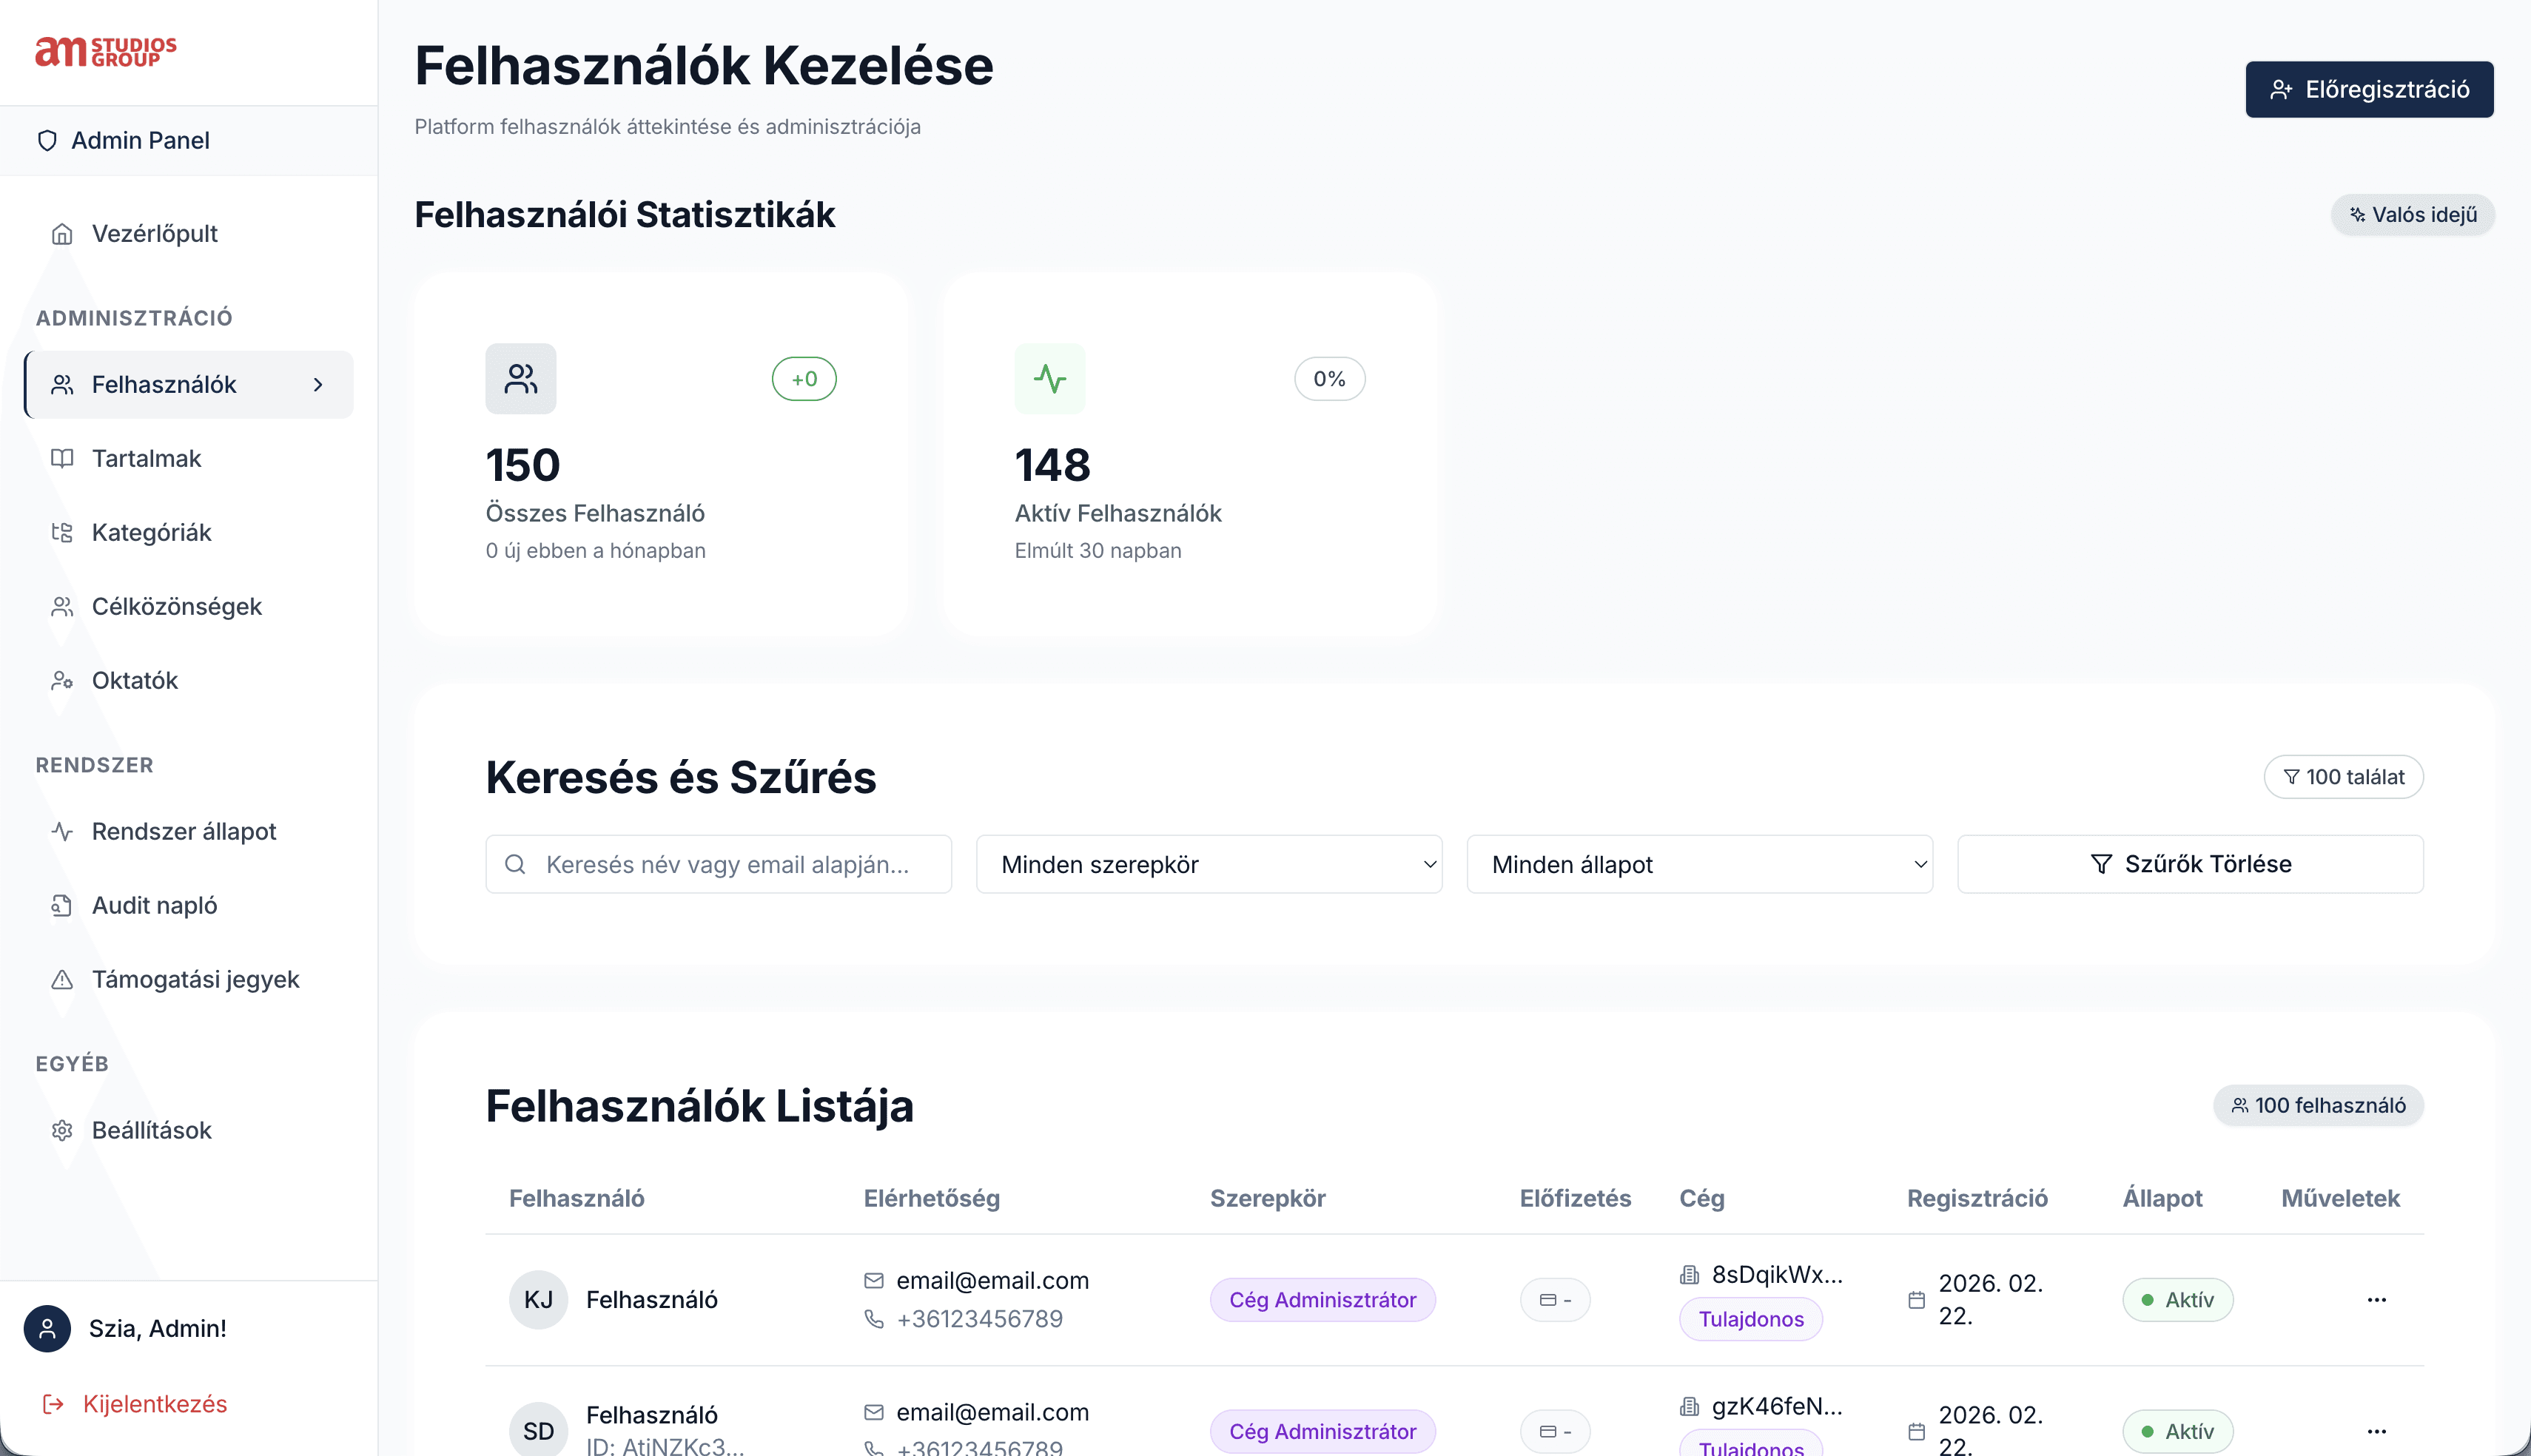This screenshot has width=2531, height=1456.
Task: Go to Vezérlőpult in the sidebar
Action: [154, 234]
